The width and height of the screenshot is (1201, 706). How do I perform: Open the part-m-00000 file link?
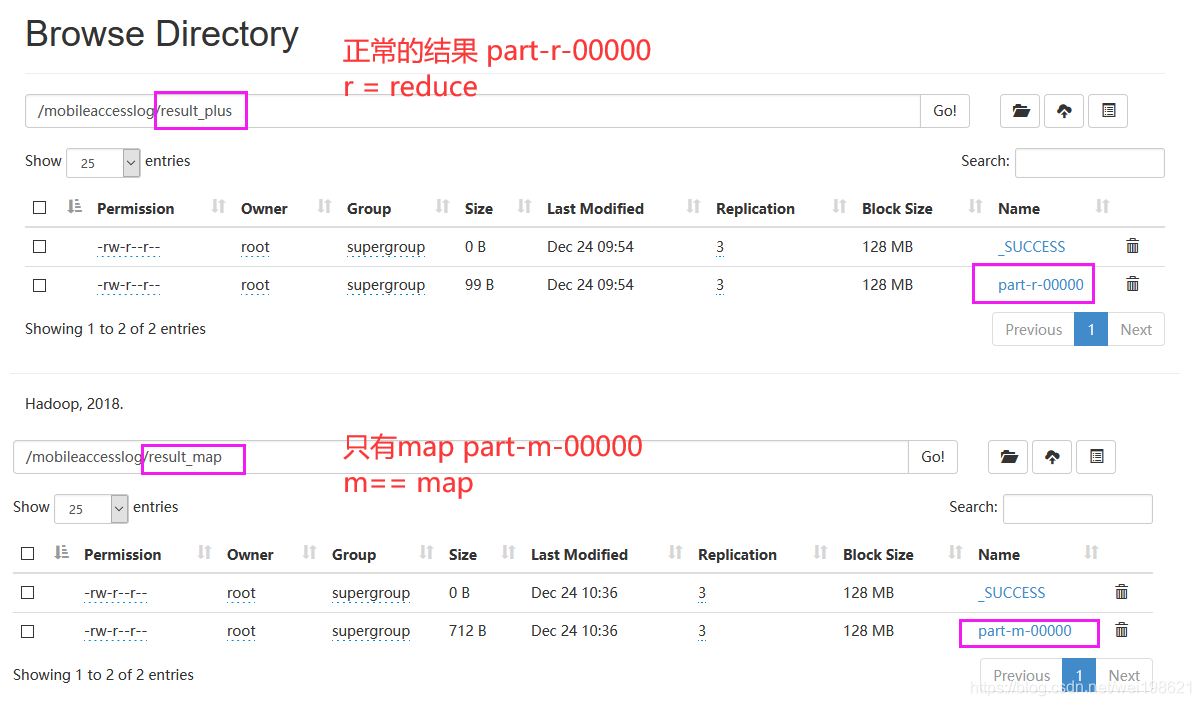pos(1025,631)
